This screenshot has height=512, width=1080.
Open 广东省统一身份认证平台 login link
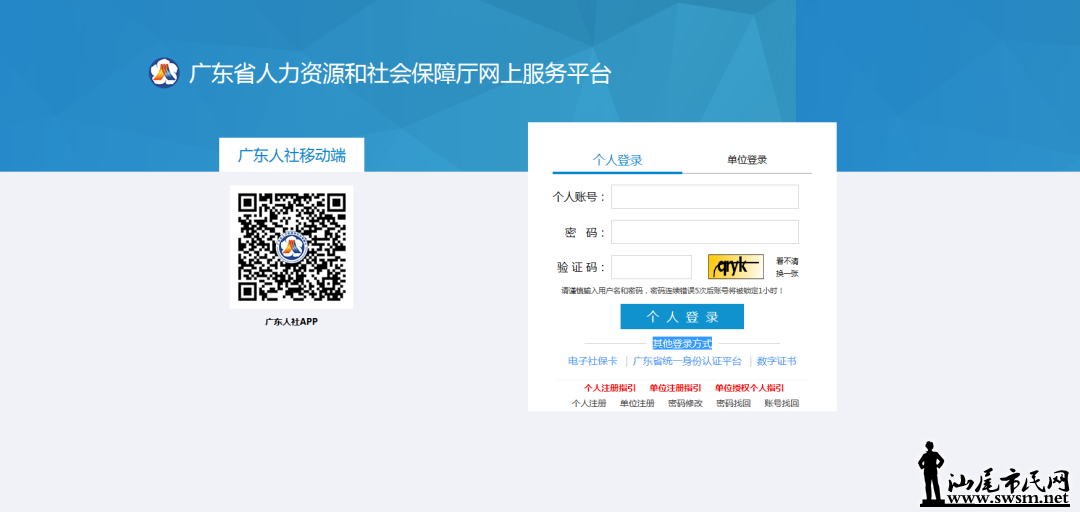(687, 361)
